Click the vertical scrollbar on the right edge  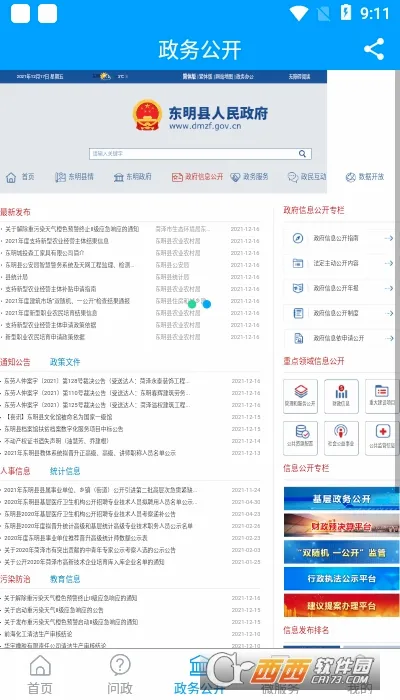click(397, 277)
